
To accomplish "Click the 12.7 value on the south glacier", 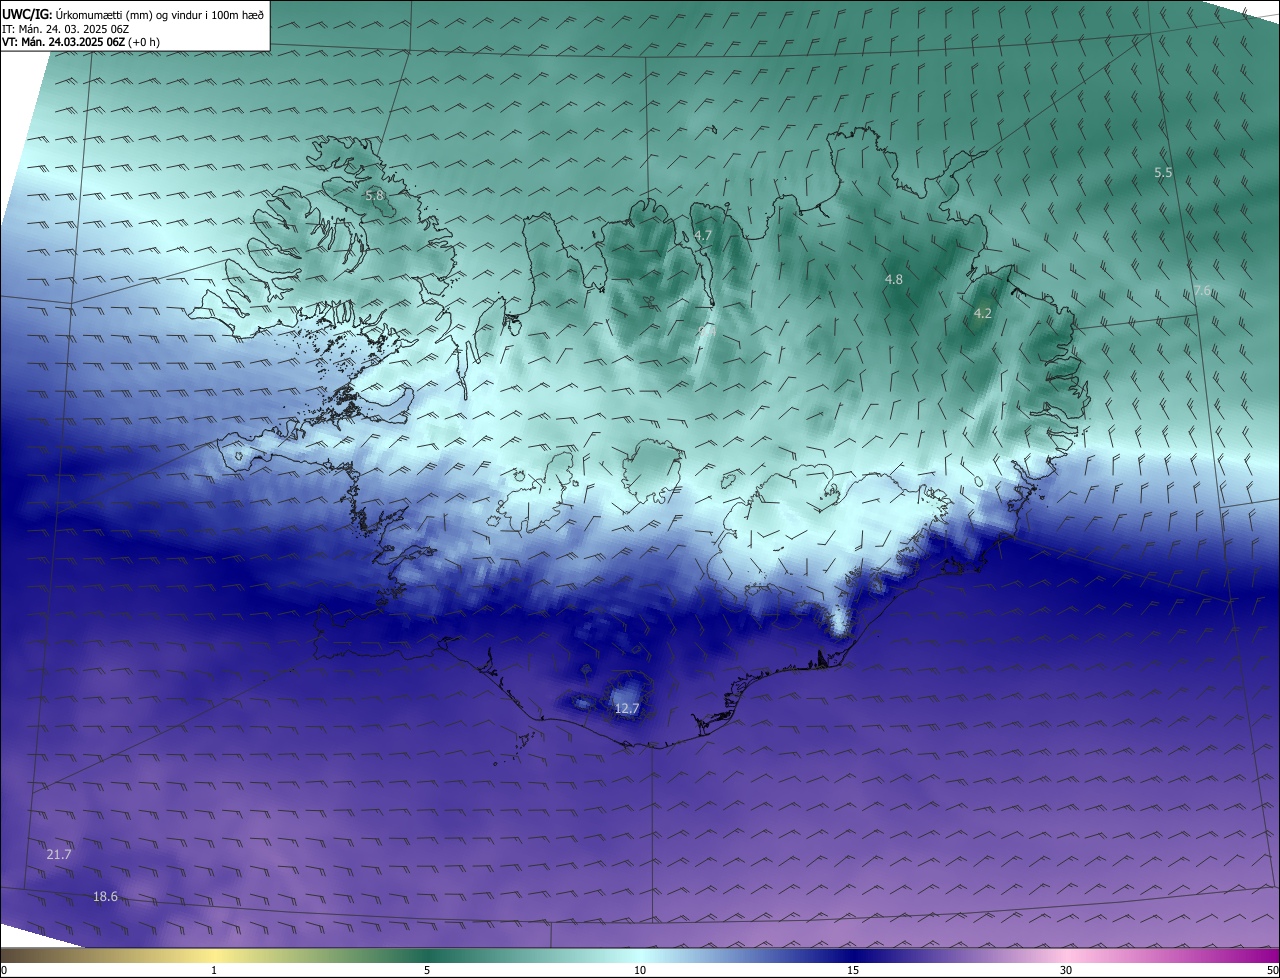I will 626,709.
